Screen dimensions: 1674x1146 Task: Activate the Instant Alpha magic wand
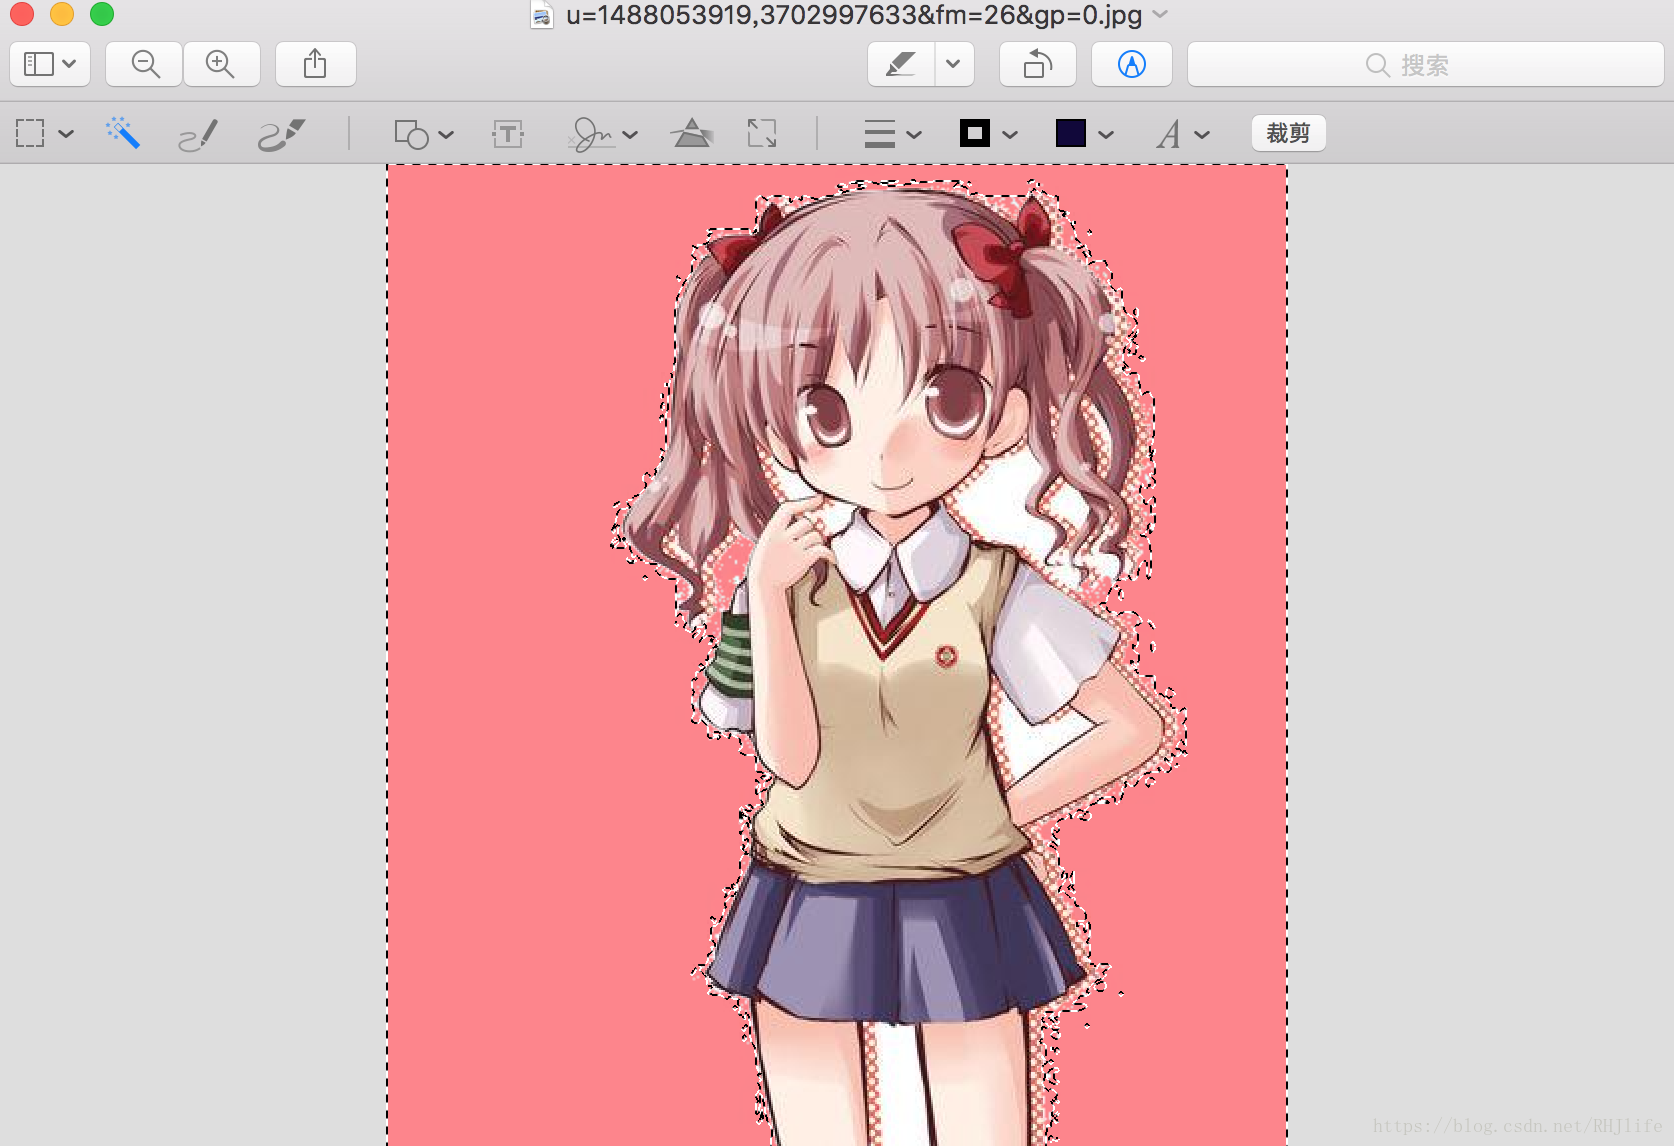123,133
